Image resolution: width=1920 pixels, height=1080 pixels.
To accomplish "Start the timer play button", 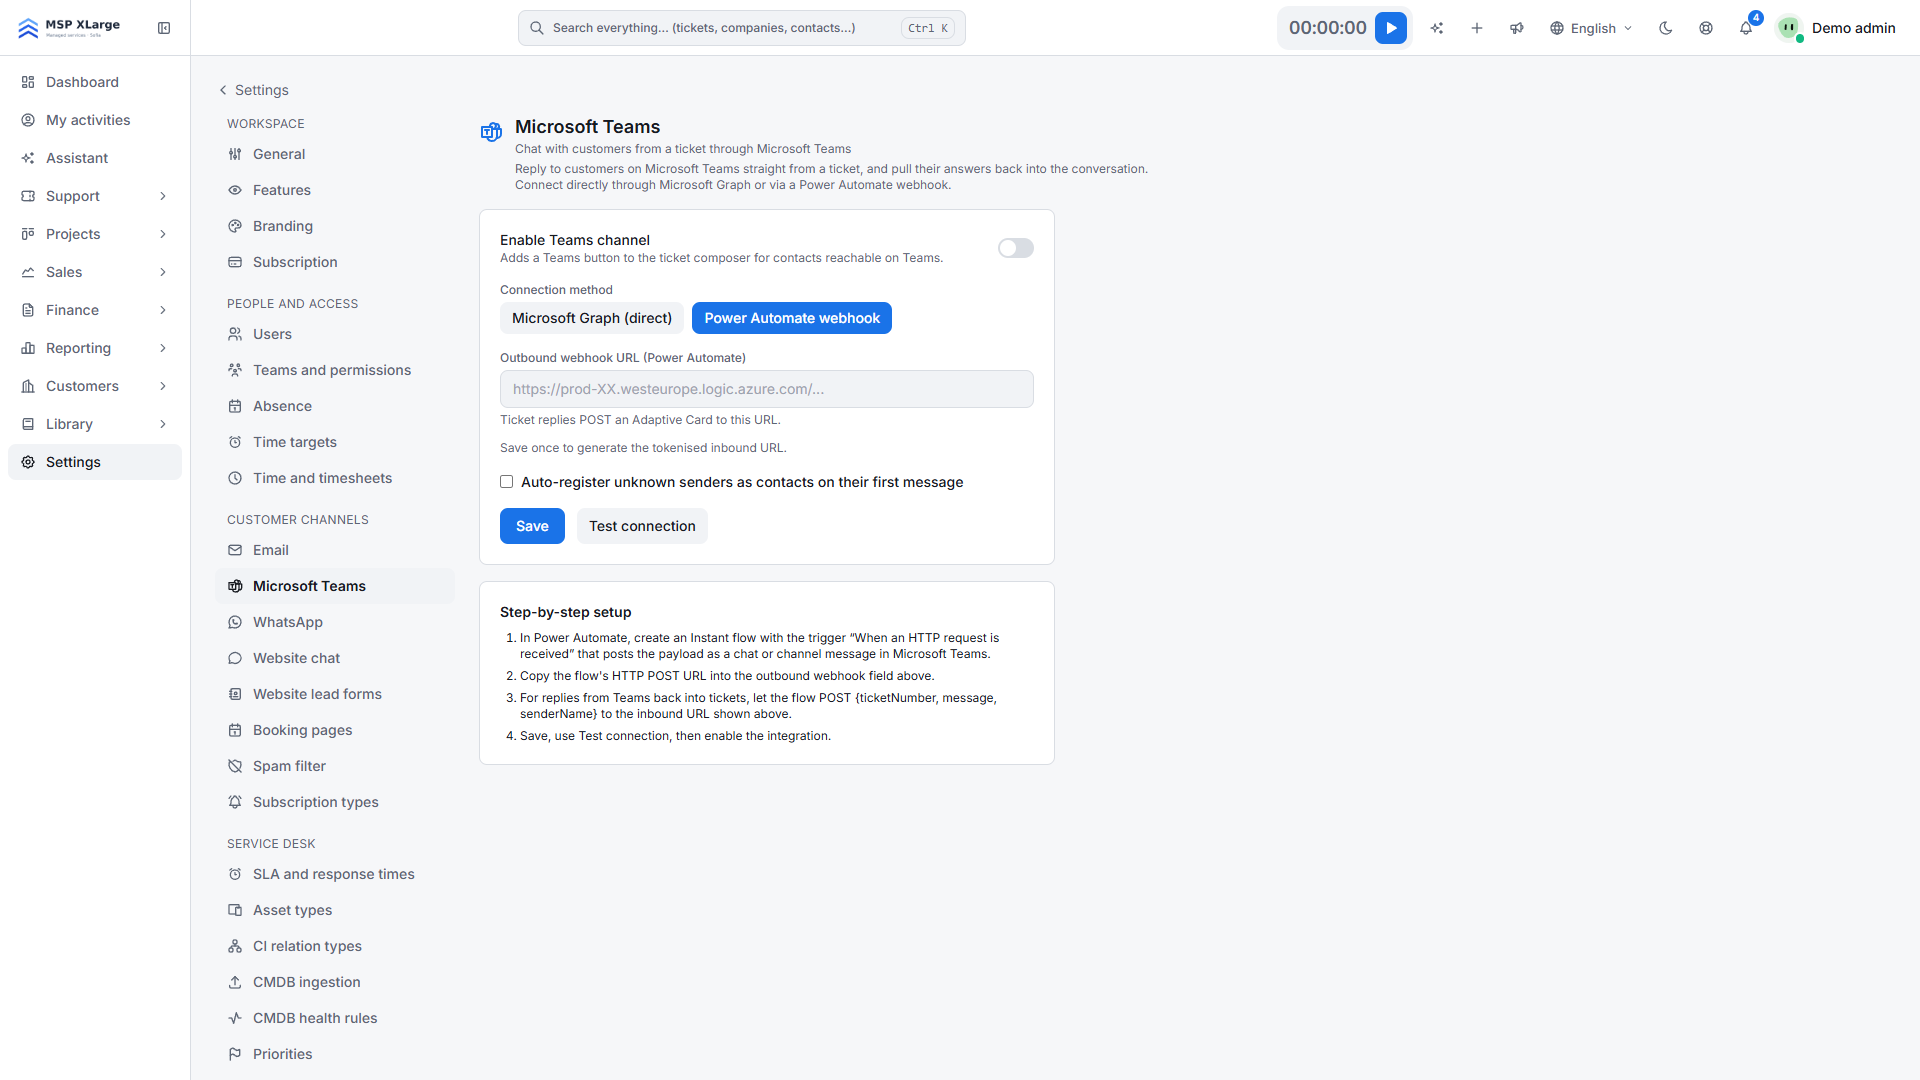I will click(1390, 28).
